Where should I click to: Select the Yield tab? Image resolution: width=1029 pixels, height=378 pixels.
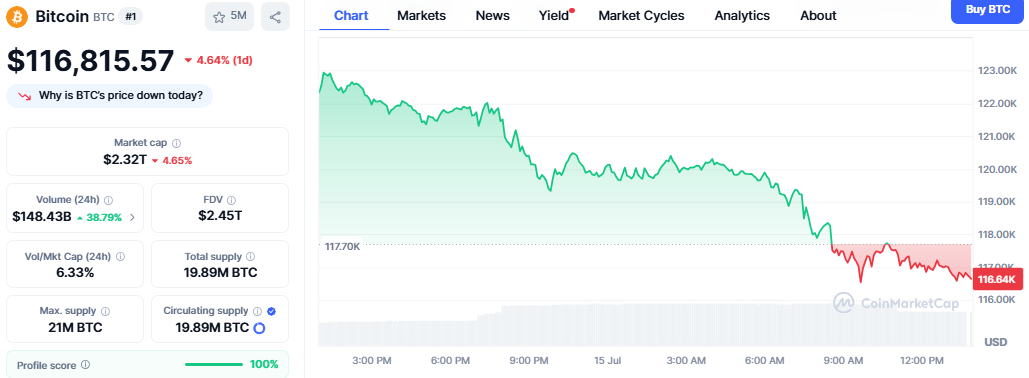tap(555, 16)
